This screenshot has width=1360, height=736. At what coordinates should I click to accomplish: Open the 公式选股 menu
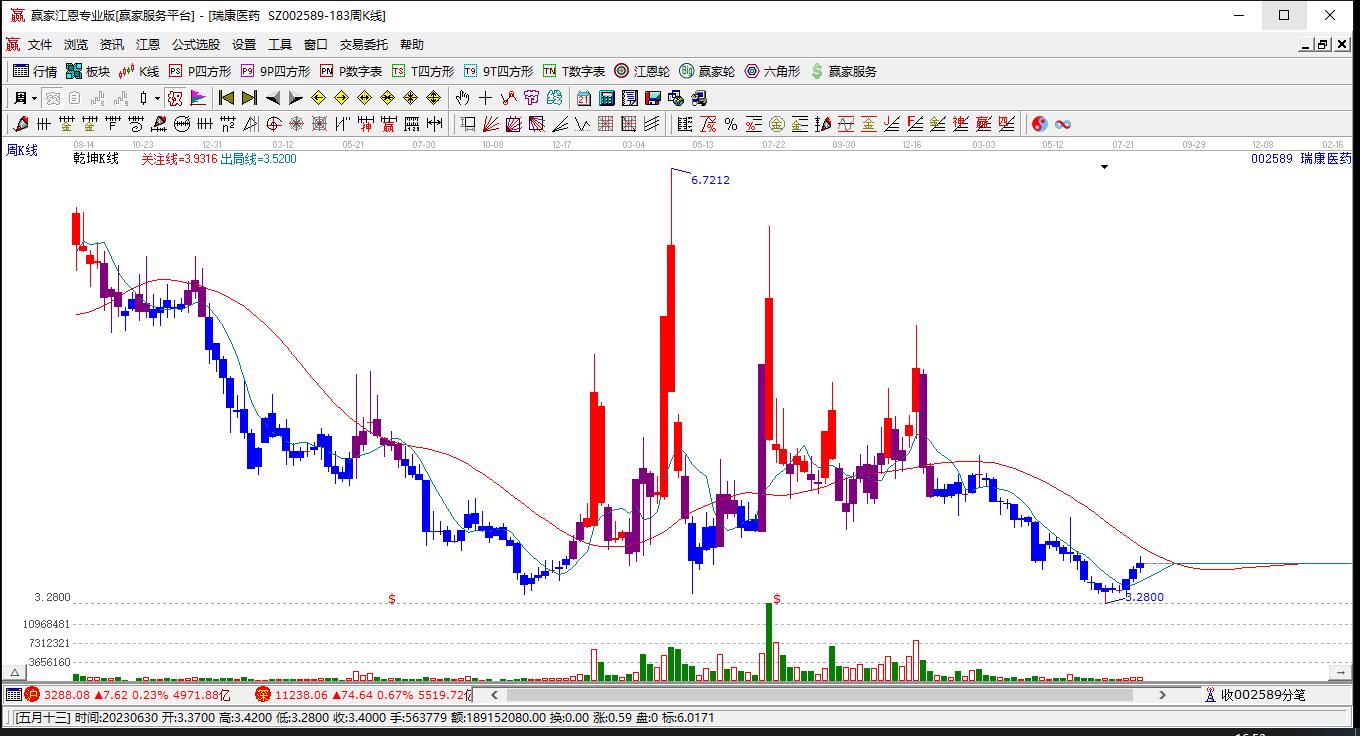tap(196, 45)
